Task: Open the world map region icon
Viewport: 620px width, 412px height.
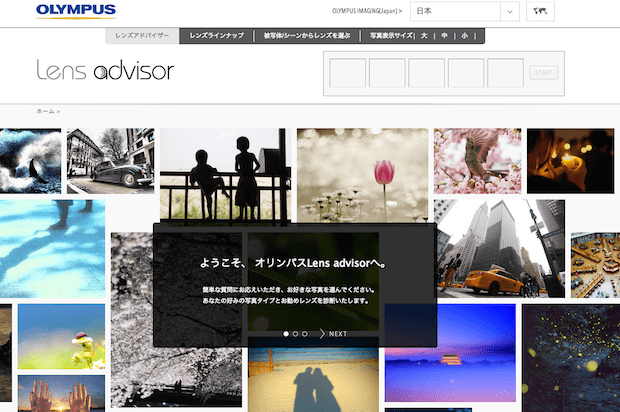Action: click(x=544, y=12)
